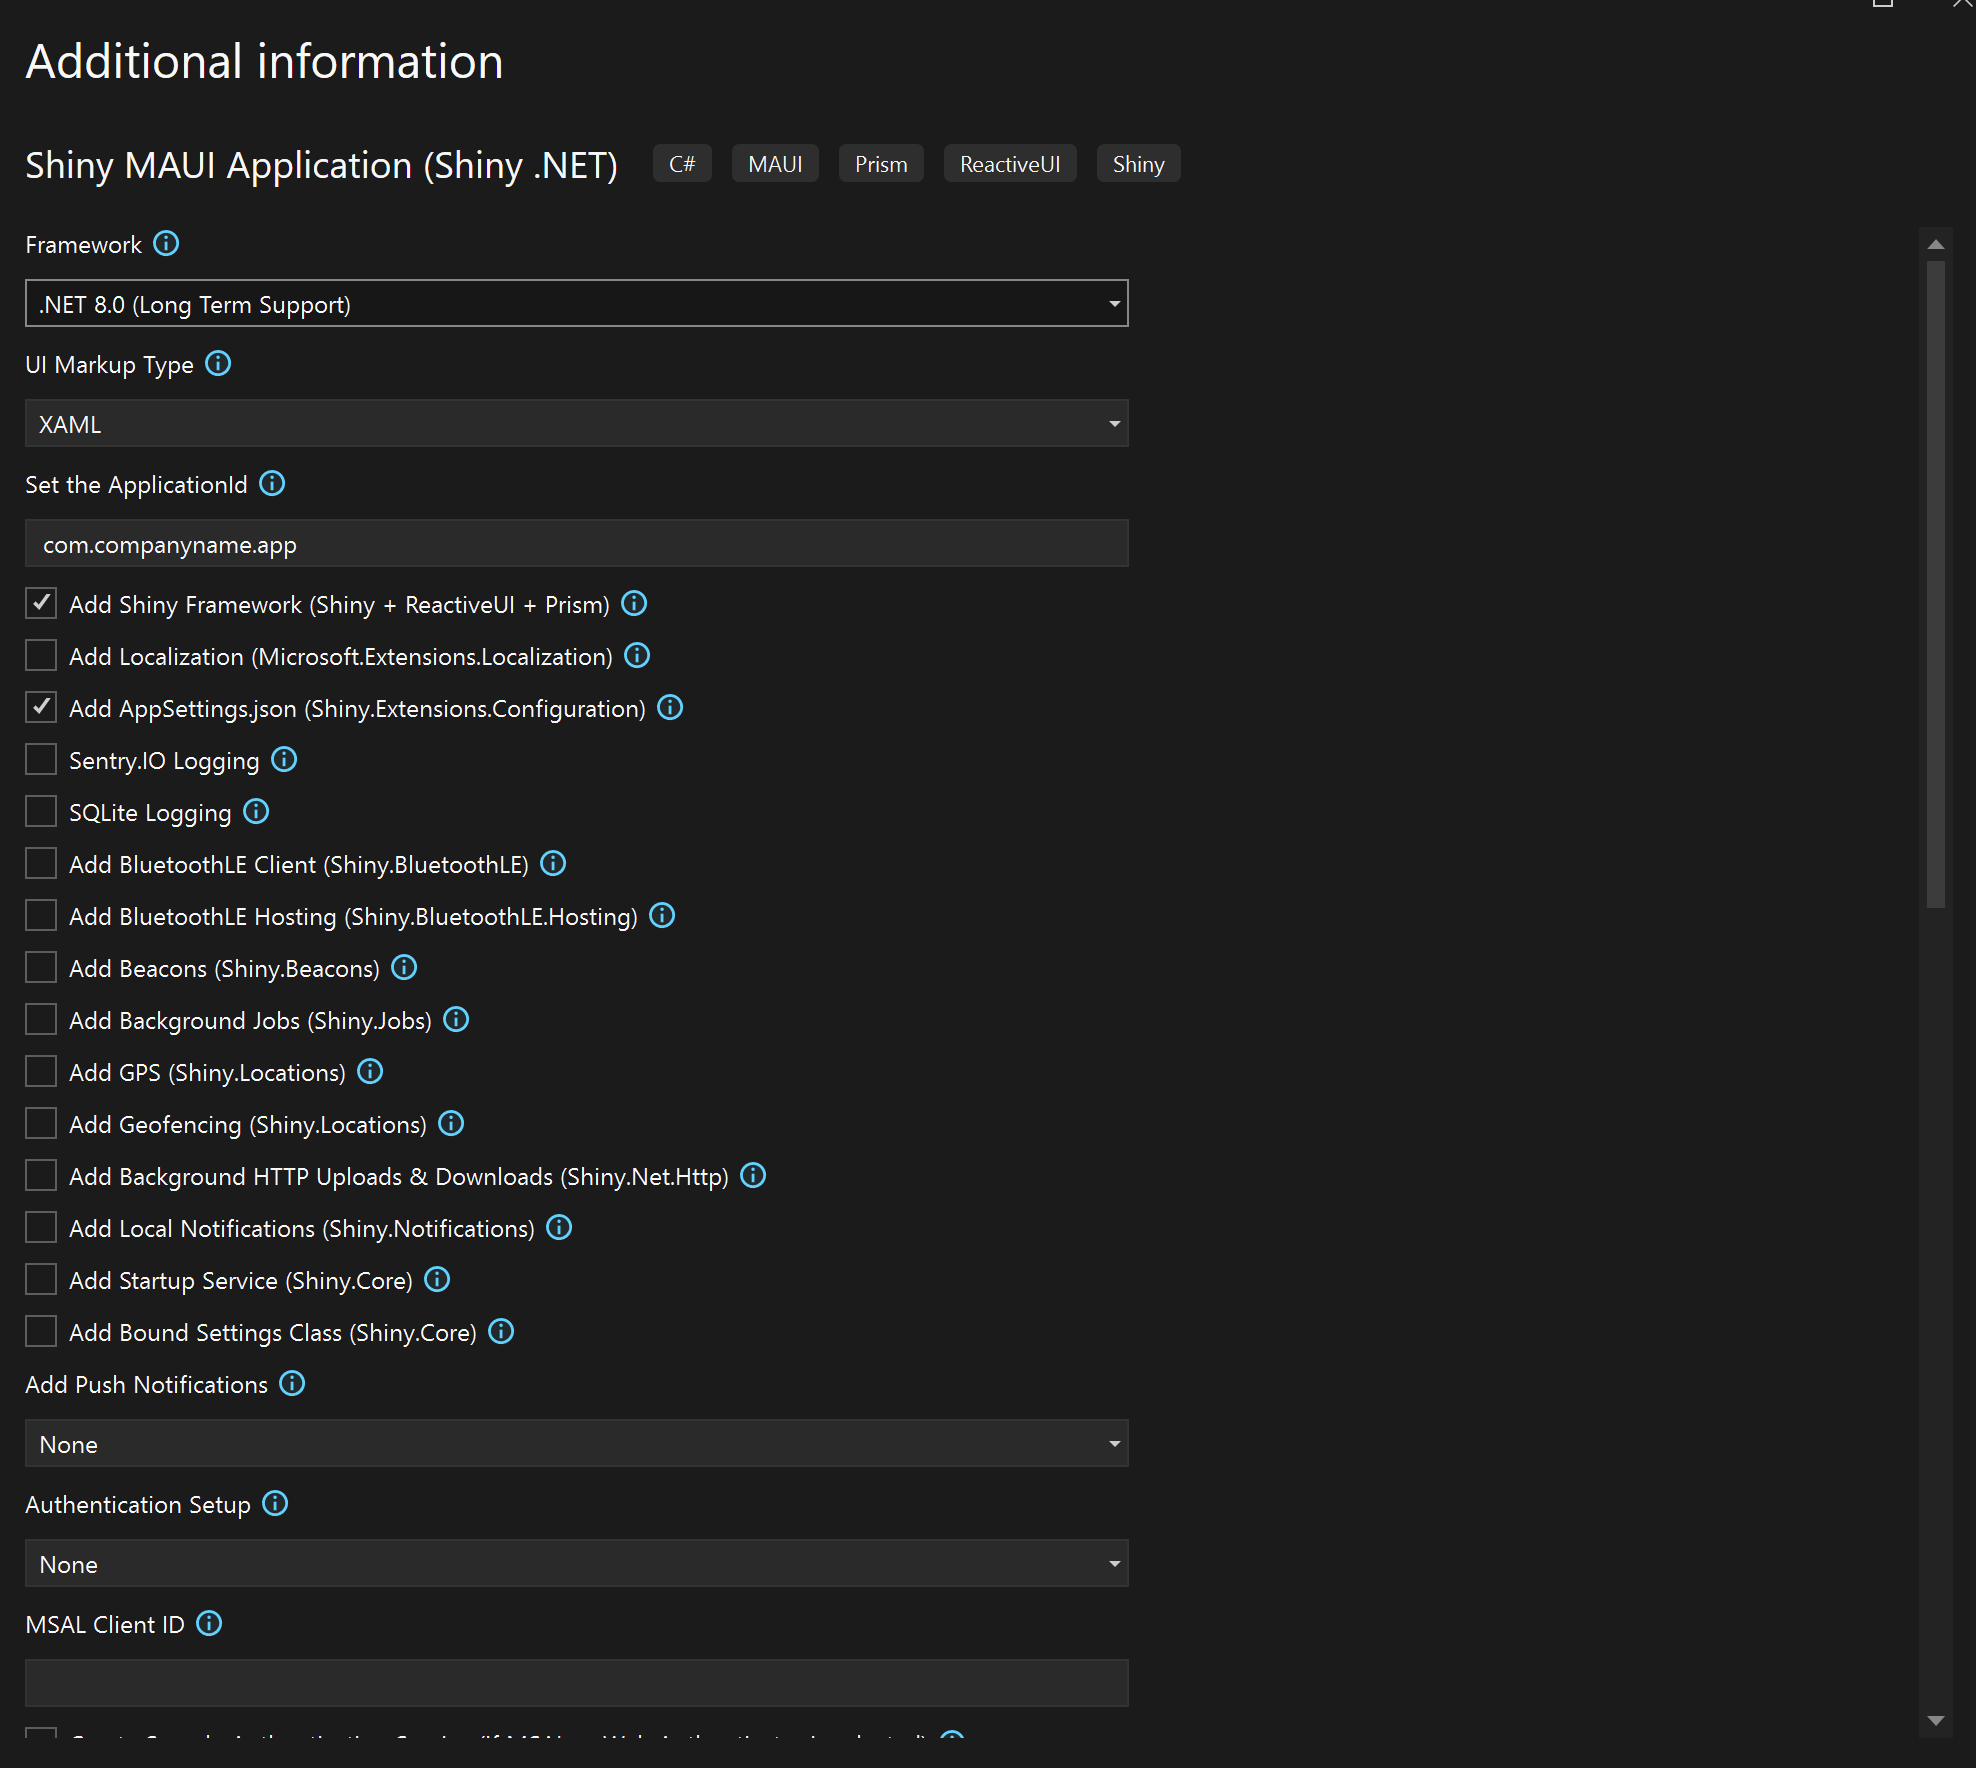Show info for Add Beacons option
1976x1768 pixels.
click(x=404, y=968)
